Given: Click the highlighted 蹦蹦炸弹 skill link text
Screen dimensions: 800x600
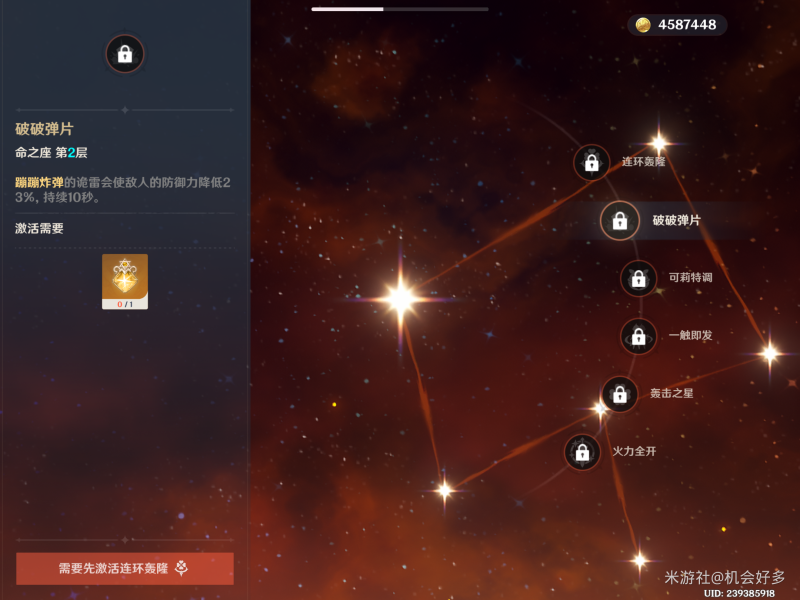Looking at the screenshot, I should coord(39,183).
